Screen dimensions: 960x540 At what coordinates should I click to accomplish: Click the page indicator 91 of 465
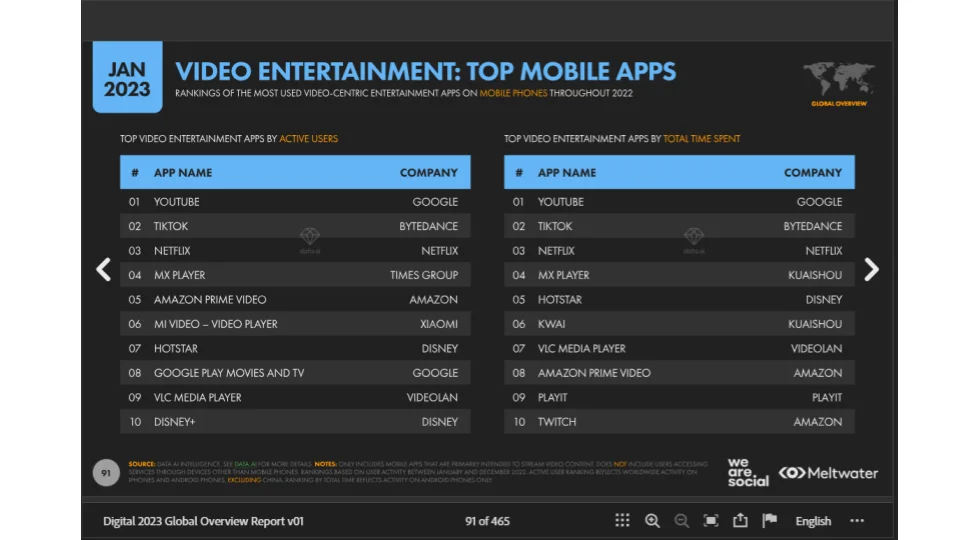point(487,521)
